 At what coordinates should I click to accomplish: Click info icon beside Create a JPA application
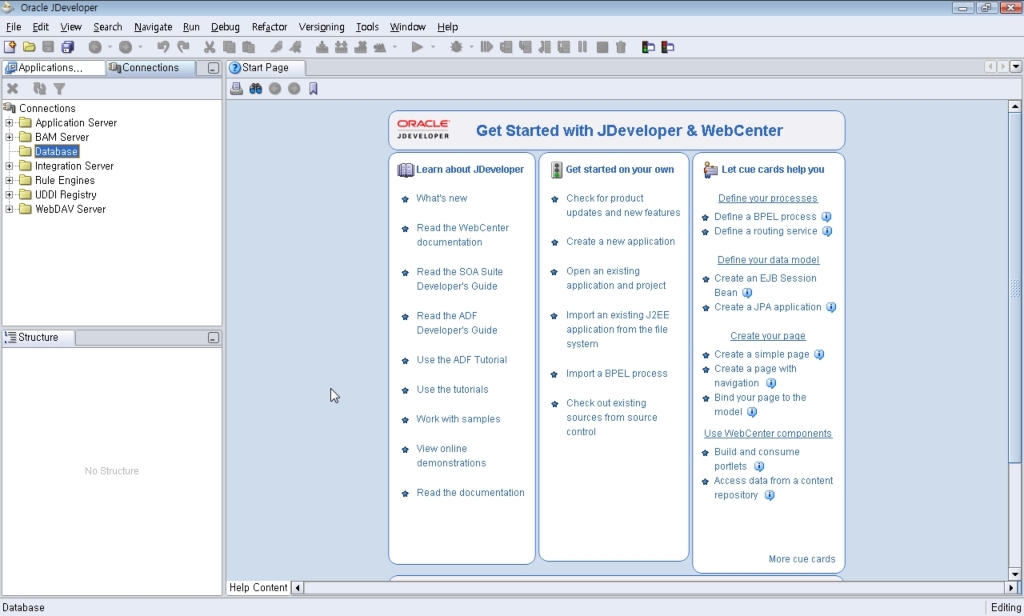831,307
